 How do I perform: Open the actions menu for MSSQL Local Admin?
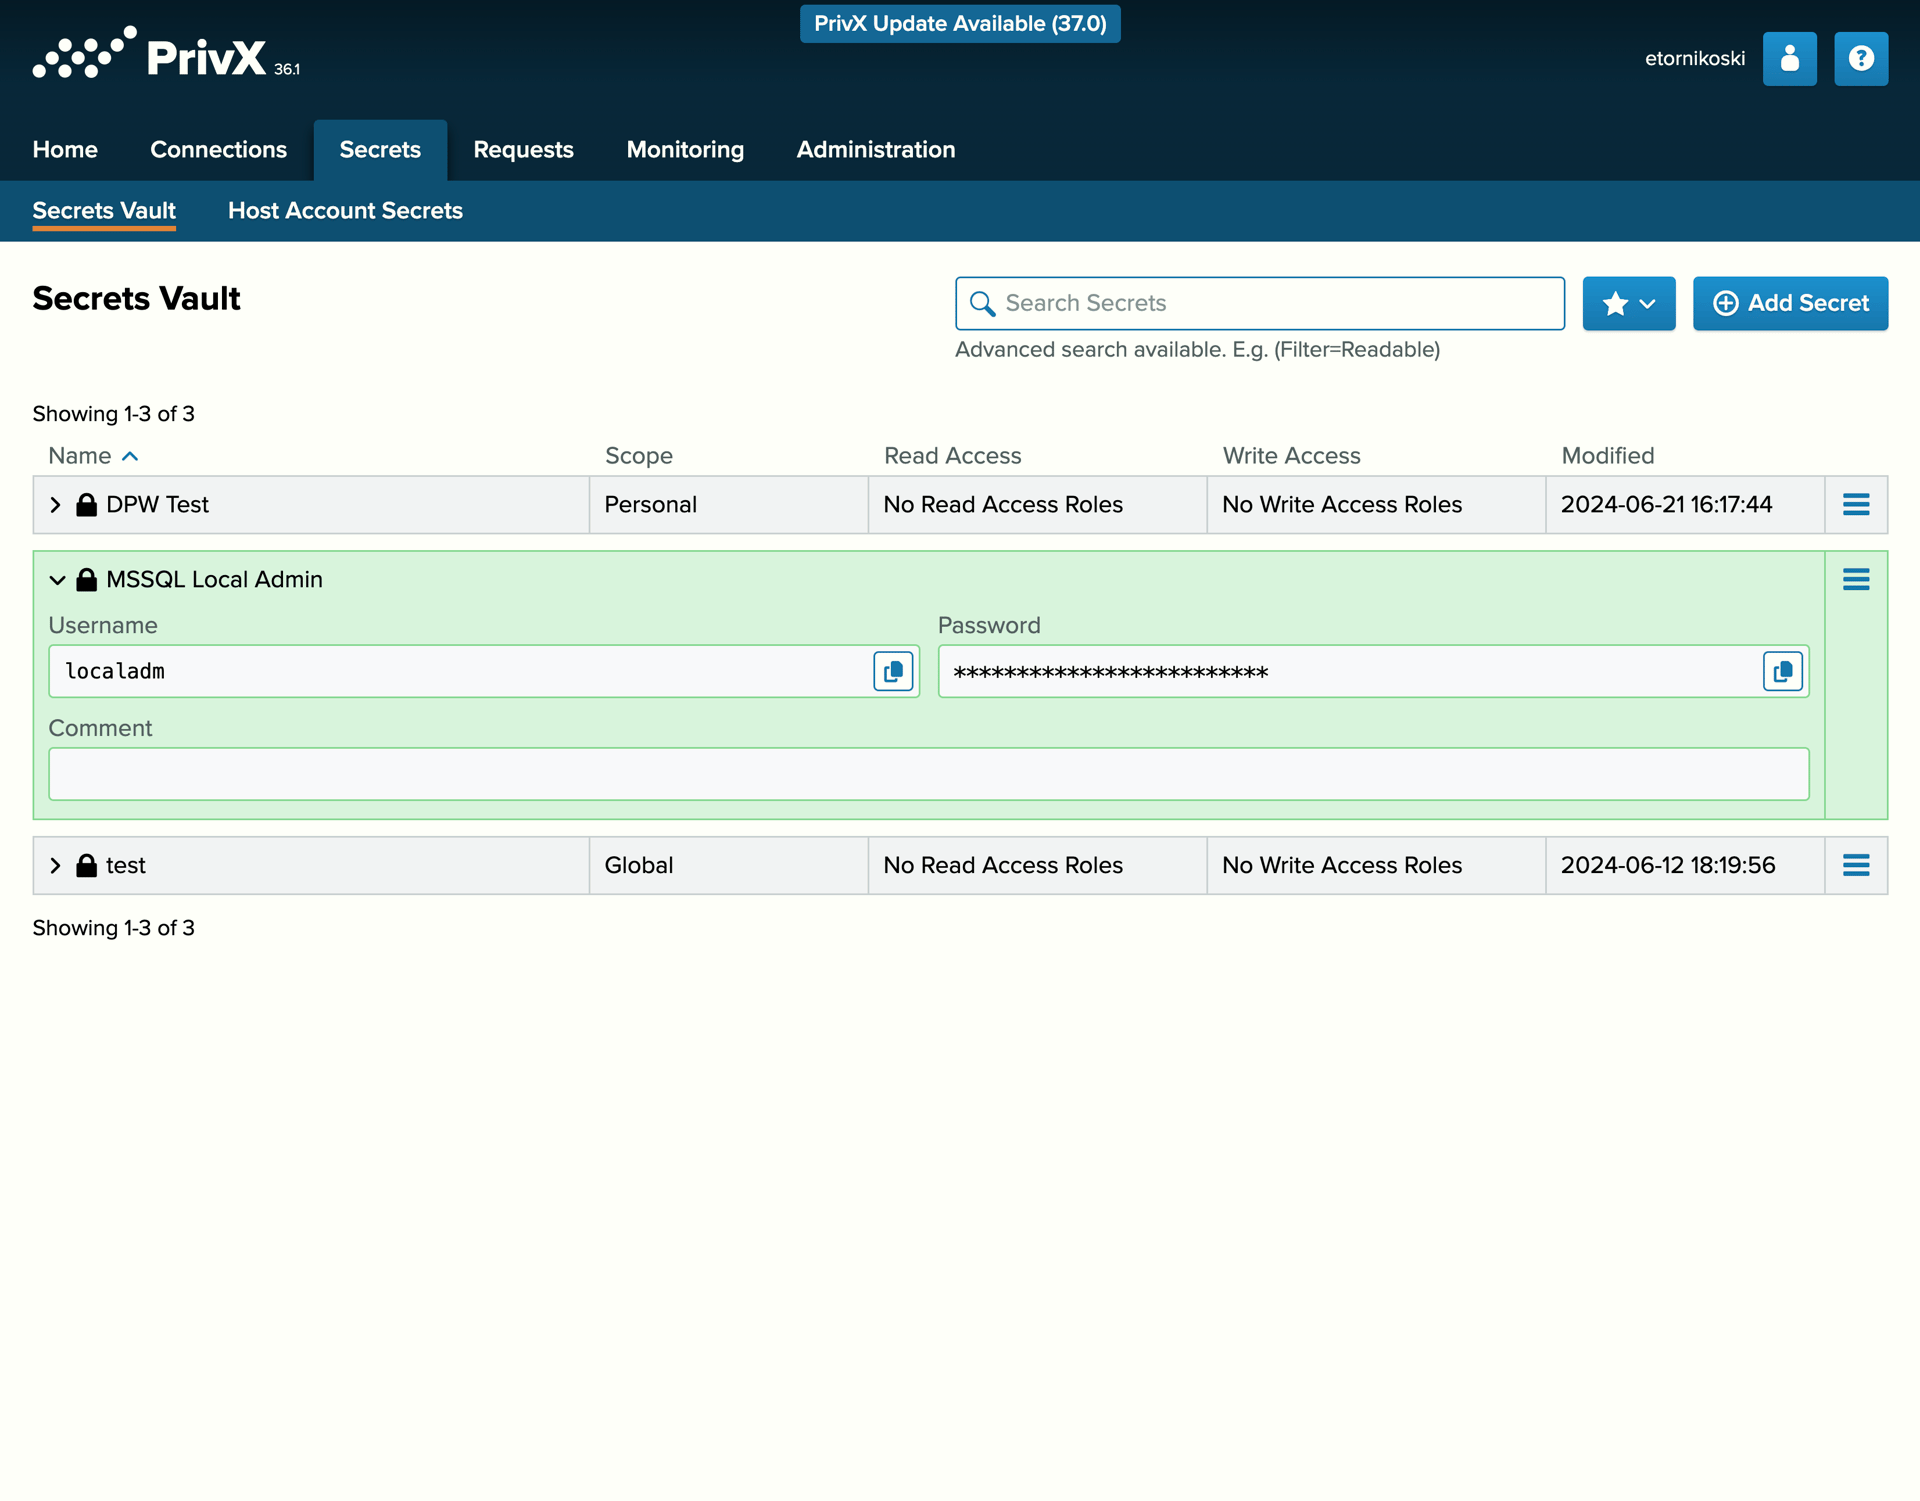pyautogui.click(x=1857, y=579)
